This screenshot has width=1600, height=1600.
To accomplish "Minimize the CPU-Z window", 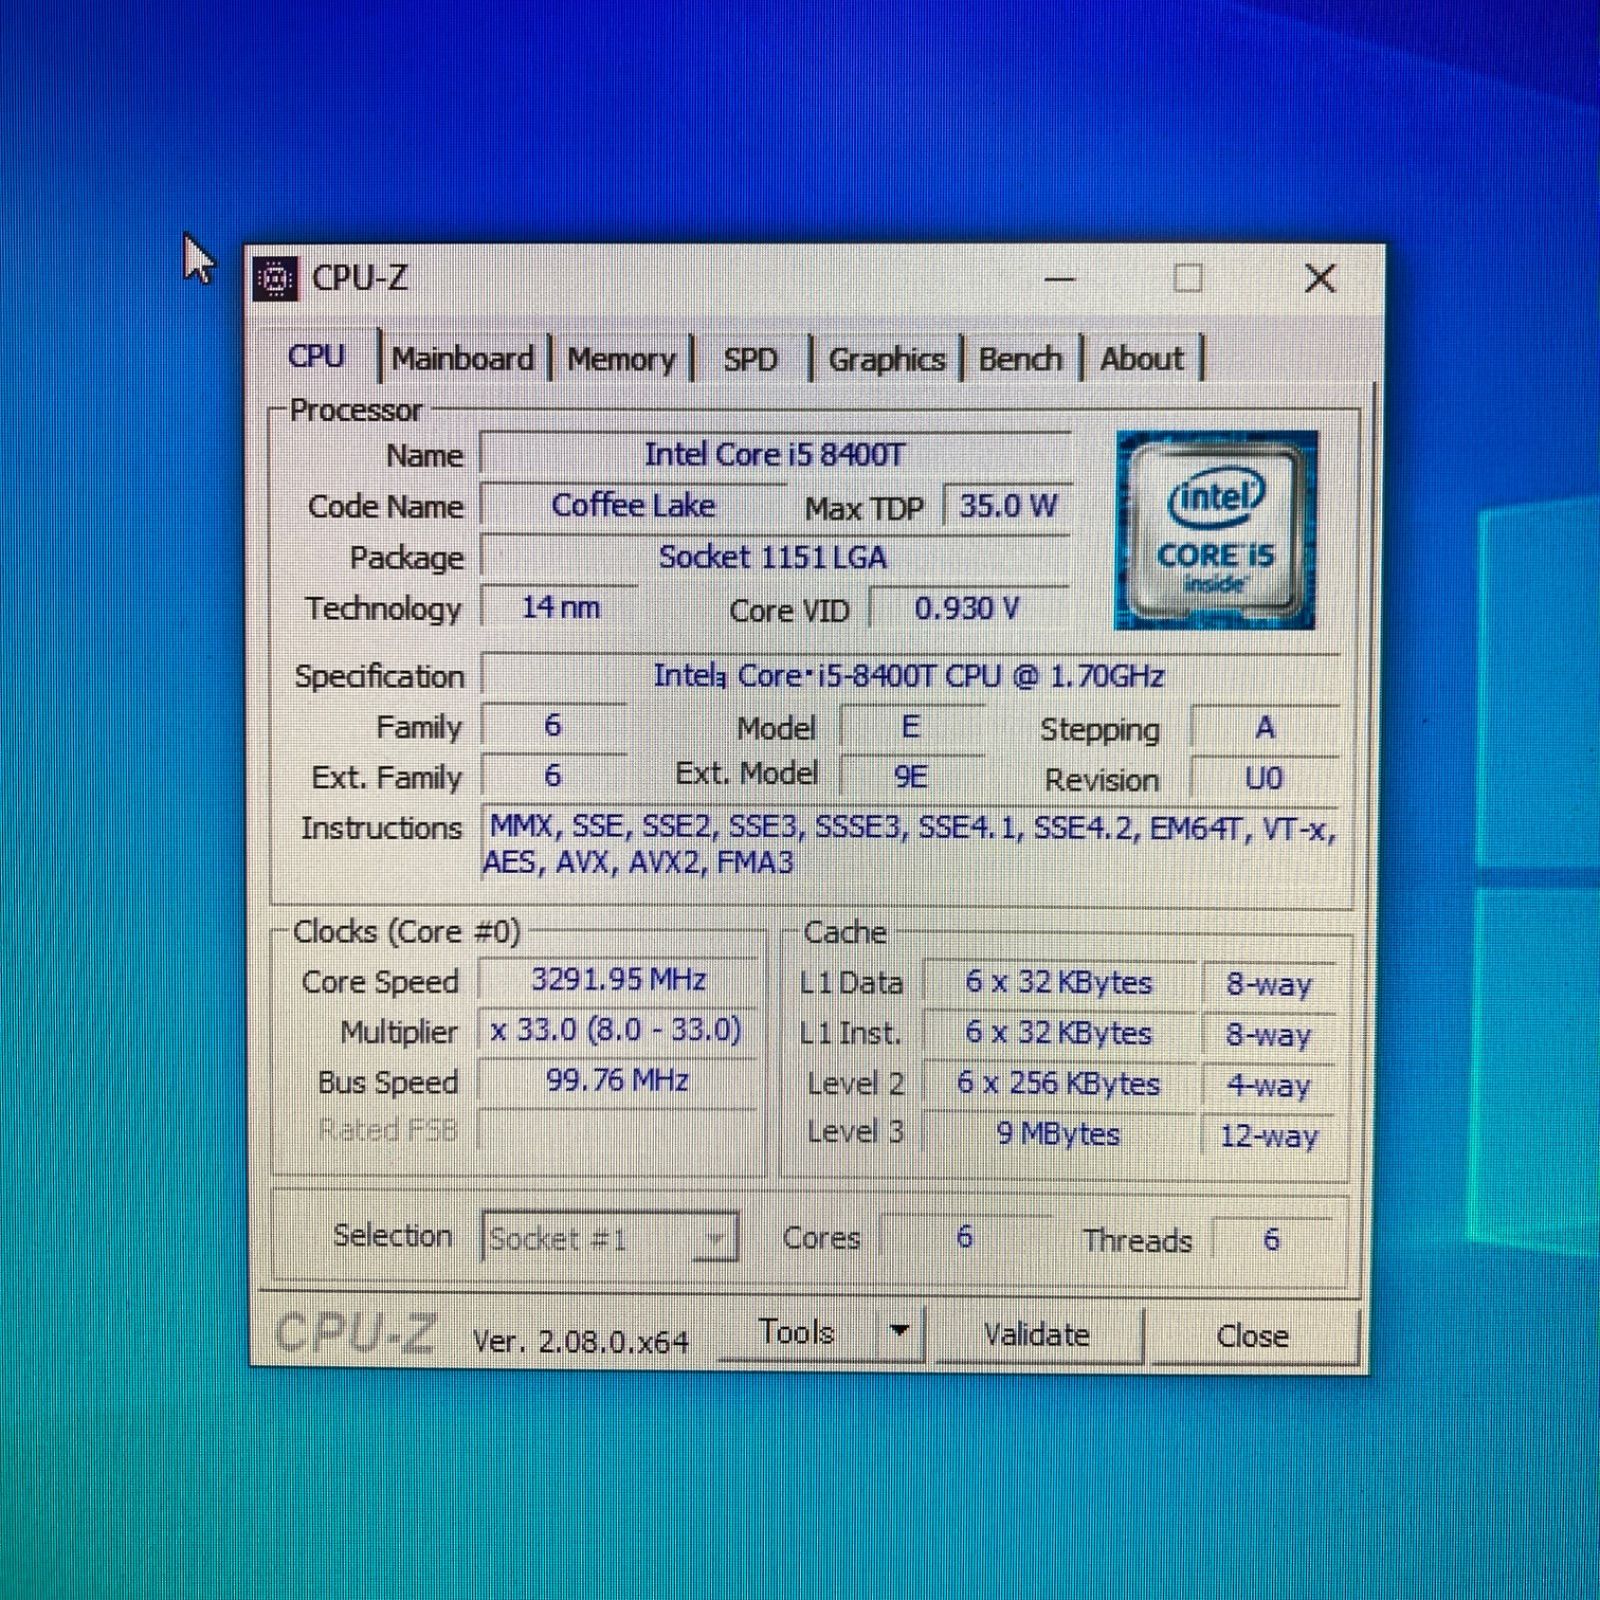I will coord(1060,279).
